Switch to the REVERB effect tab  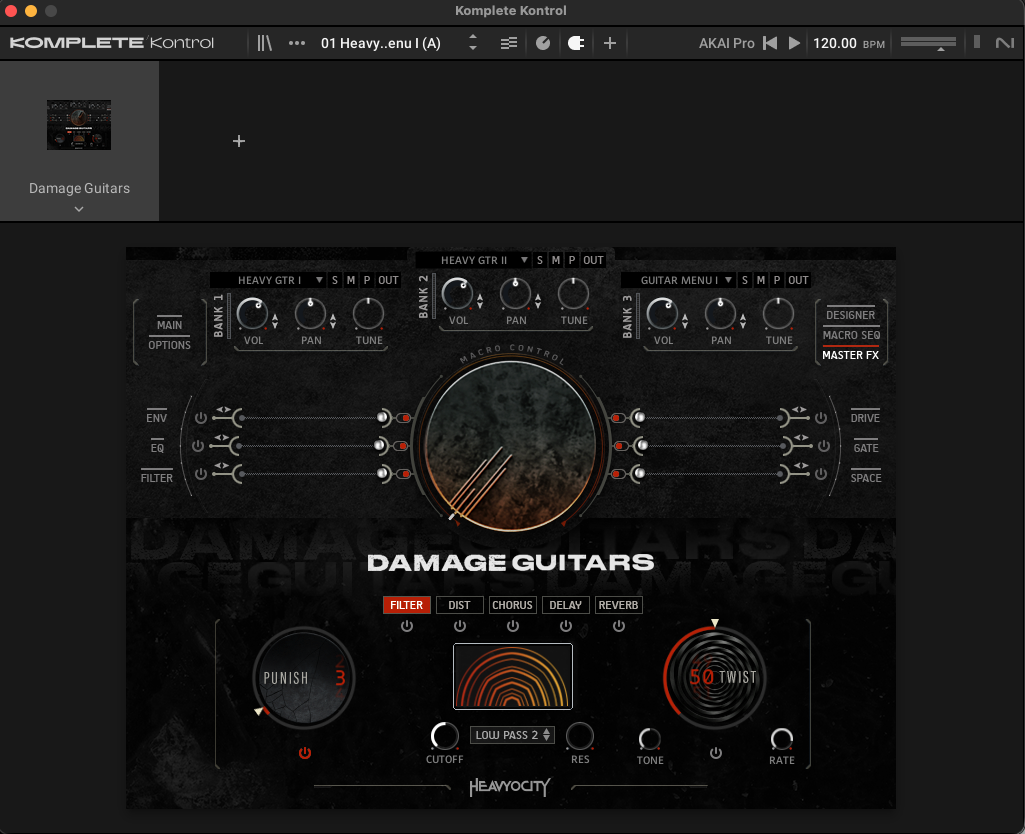(x=618, y=605)
